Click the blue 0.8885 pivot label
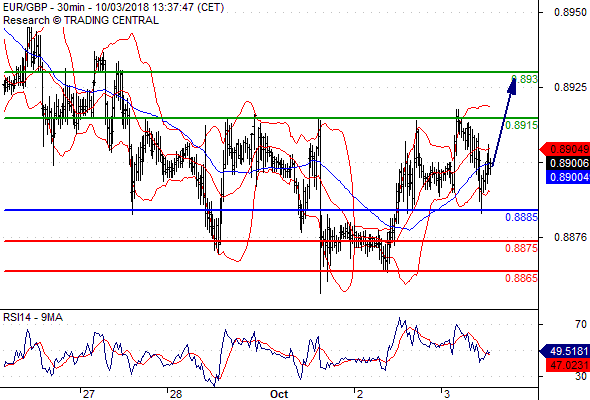Screen dimensions: 590x400 [522, 217]
